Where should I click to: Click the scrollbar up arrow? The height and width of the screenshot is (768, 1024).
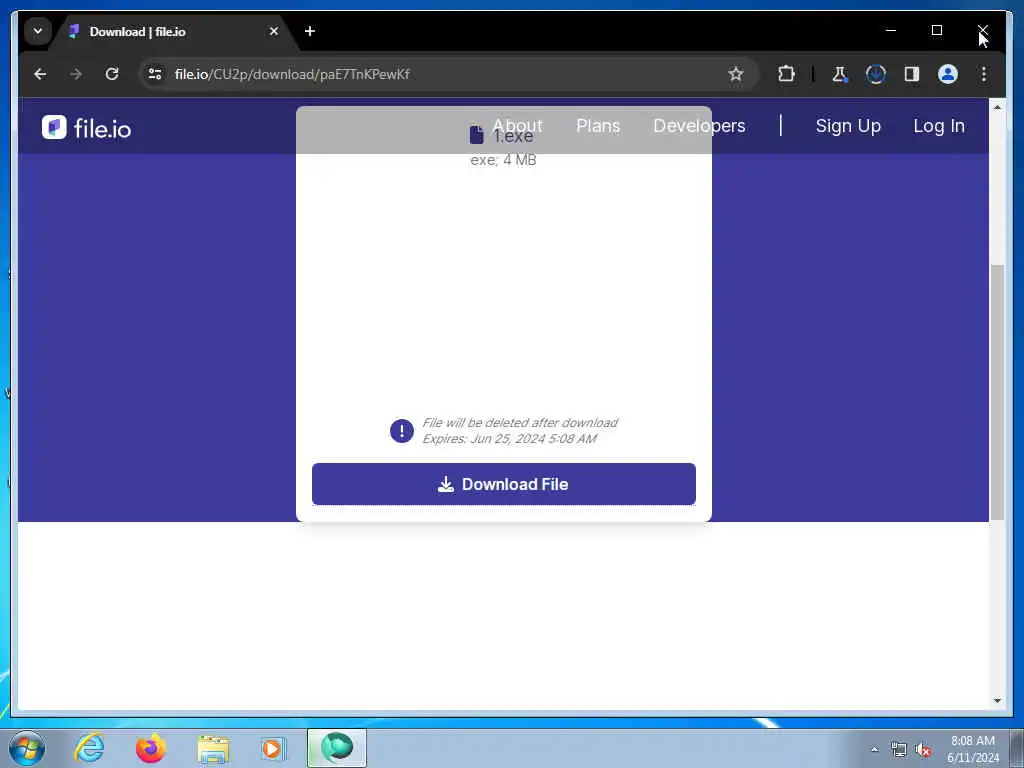pyautogui.click(x=997, y=106)
